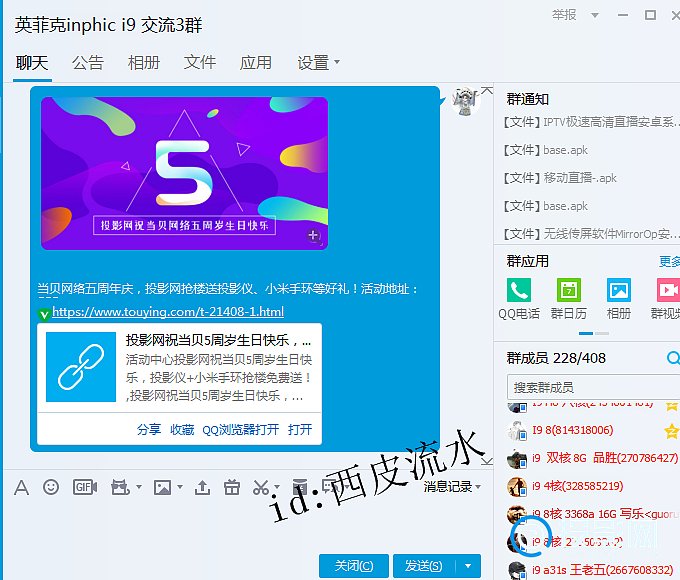Viewport: 680px width, 580px height.
Task: Click the 搜索群成员 search field
Action: click(590, 387)
